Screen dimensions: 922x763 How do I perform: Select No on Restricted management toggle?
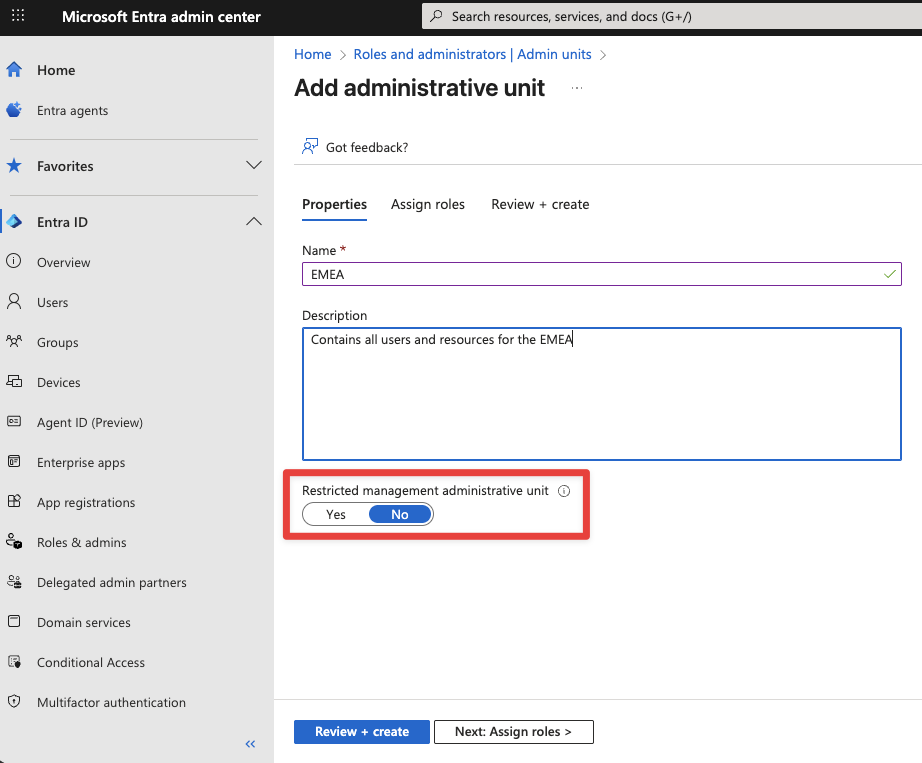(400, 514)
